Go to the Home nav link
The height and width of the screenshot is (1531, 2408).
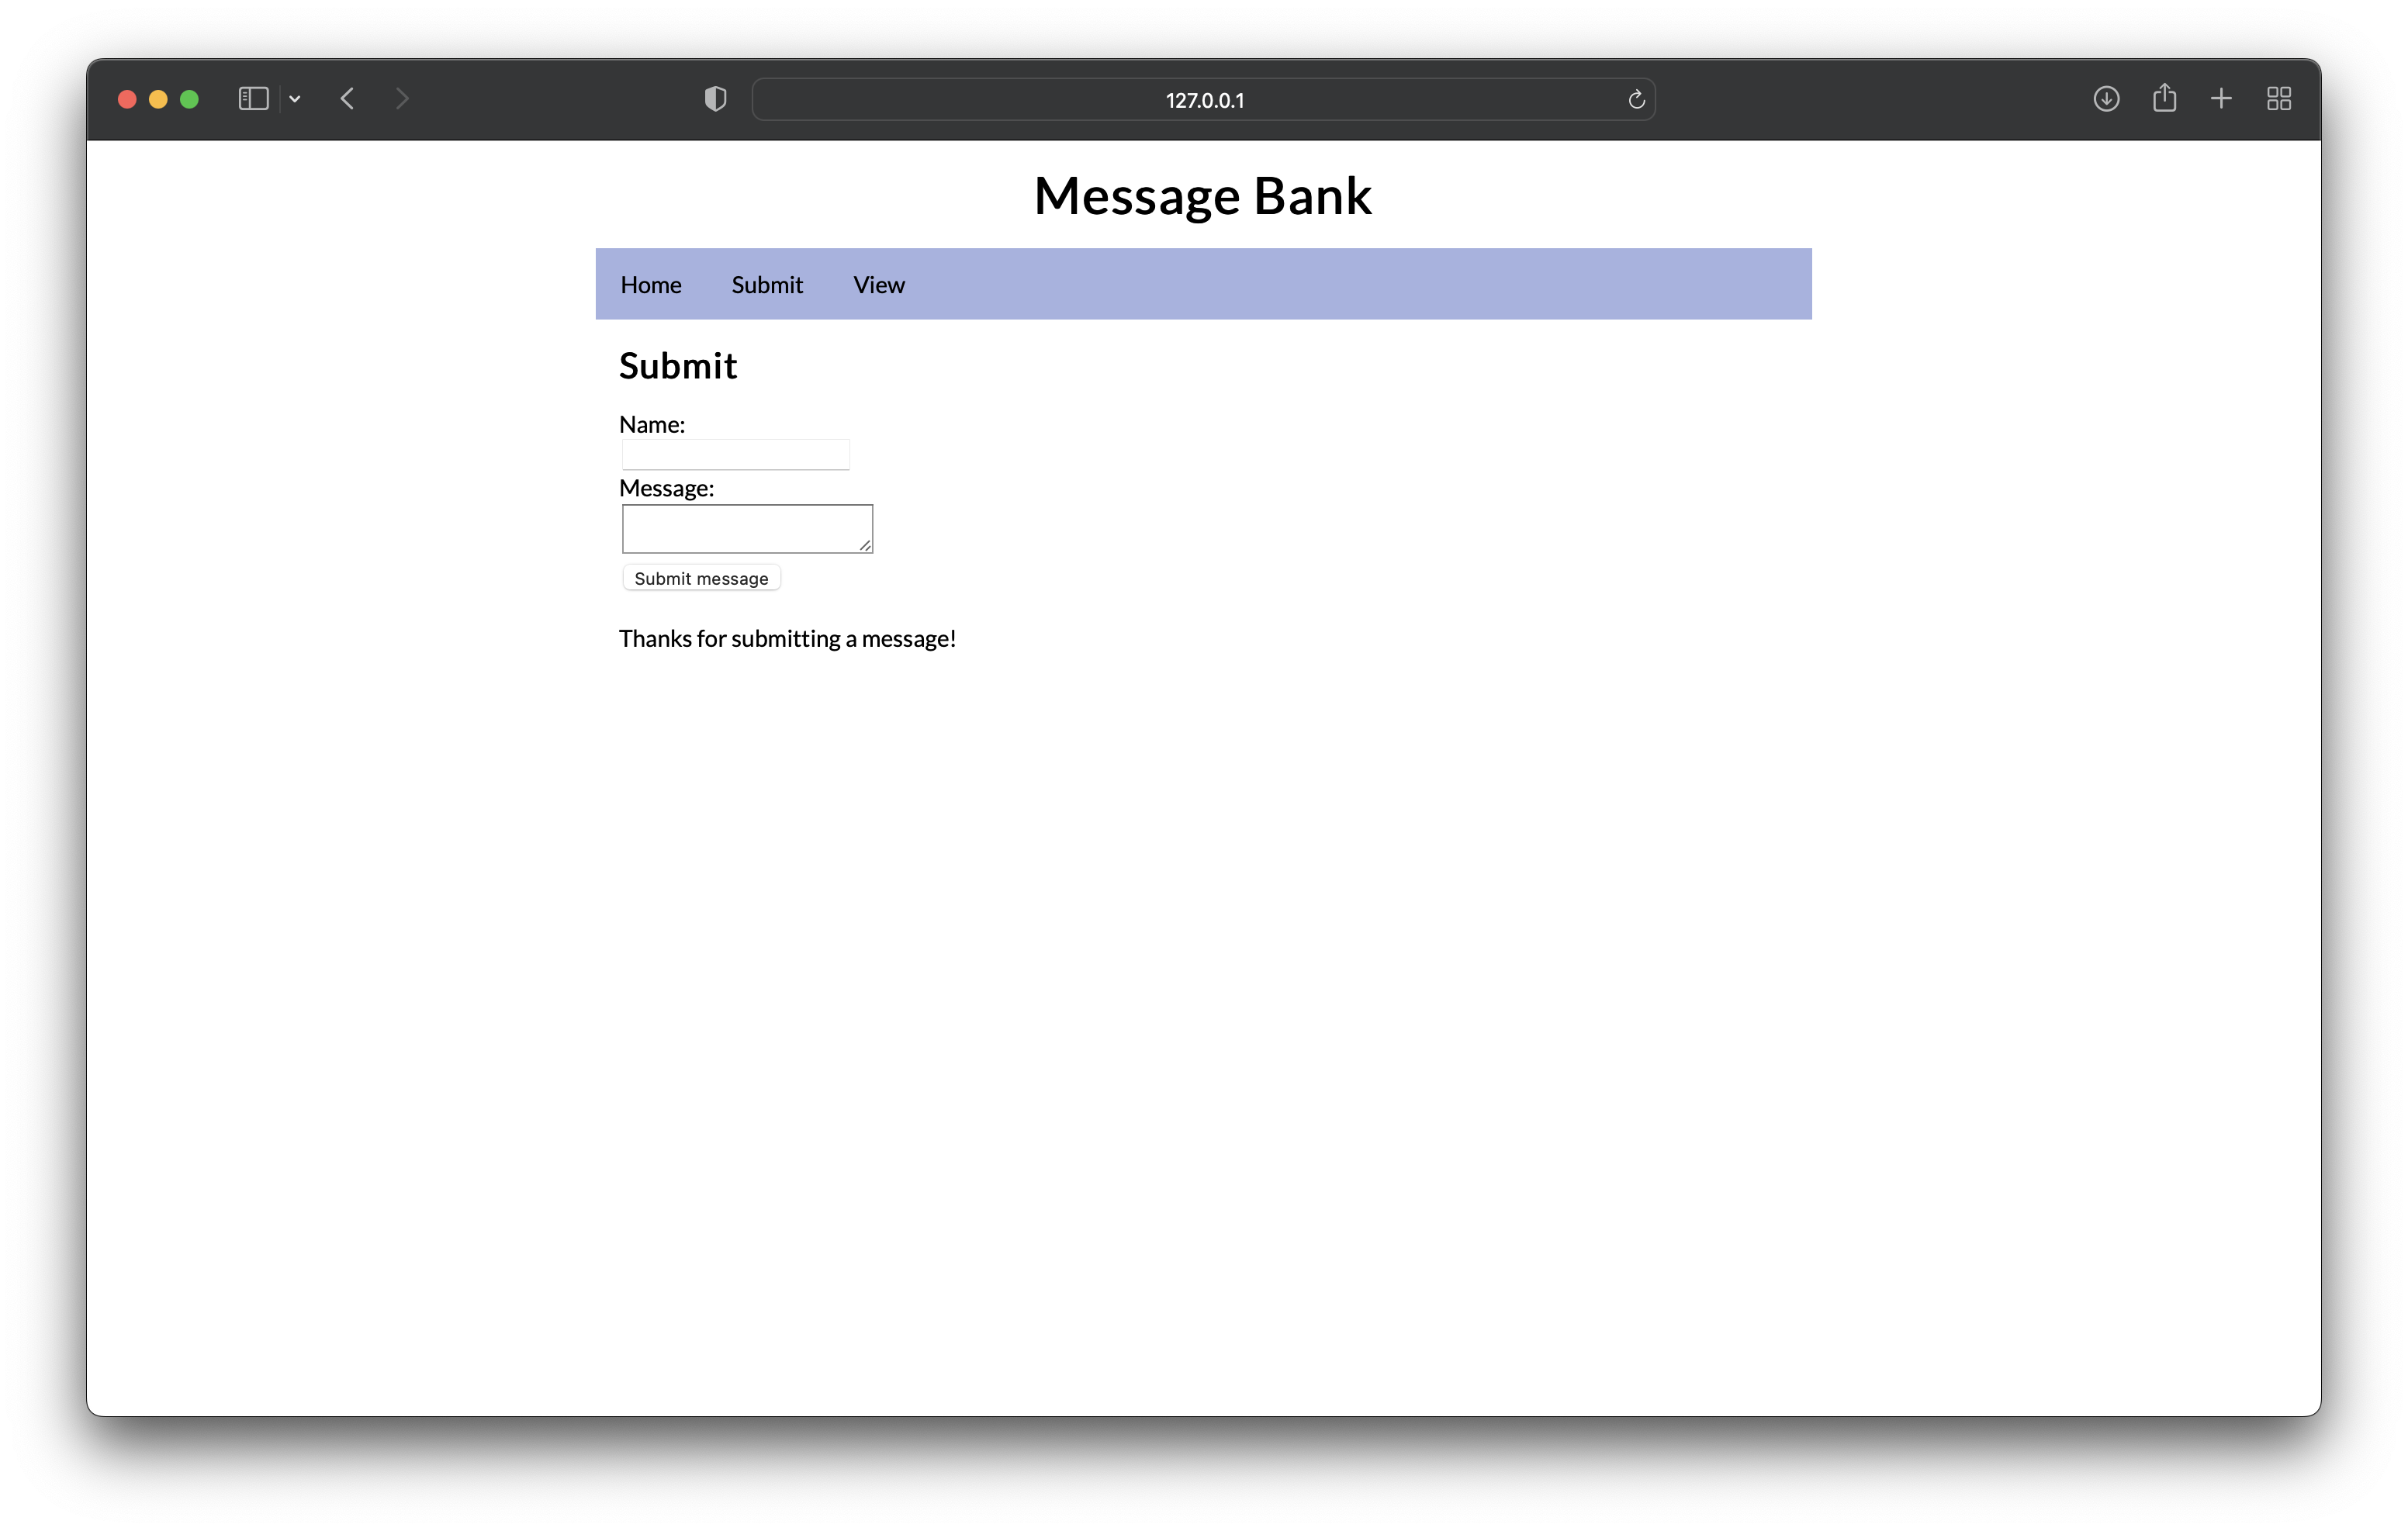651,285
